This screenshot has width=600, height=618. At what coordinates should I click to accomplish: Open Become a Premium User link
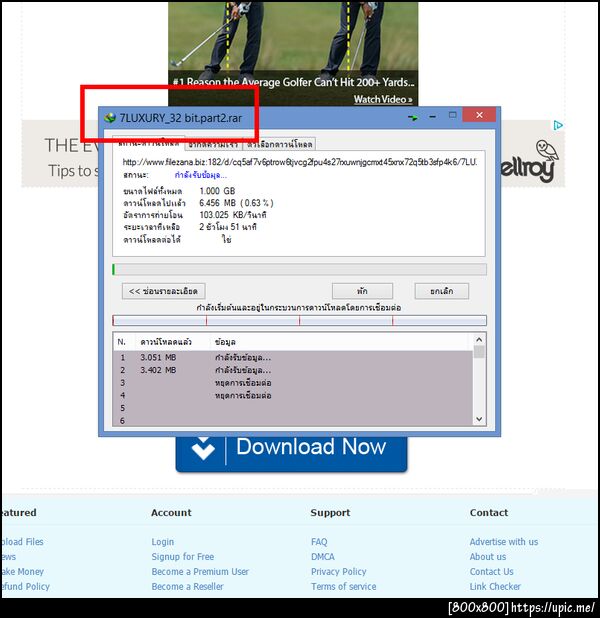tap(200, 571)
